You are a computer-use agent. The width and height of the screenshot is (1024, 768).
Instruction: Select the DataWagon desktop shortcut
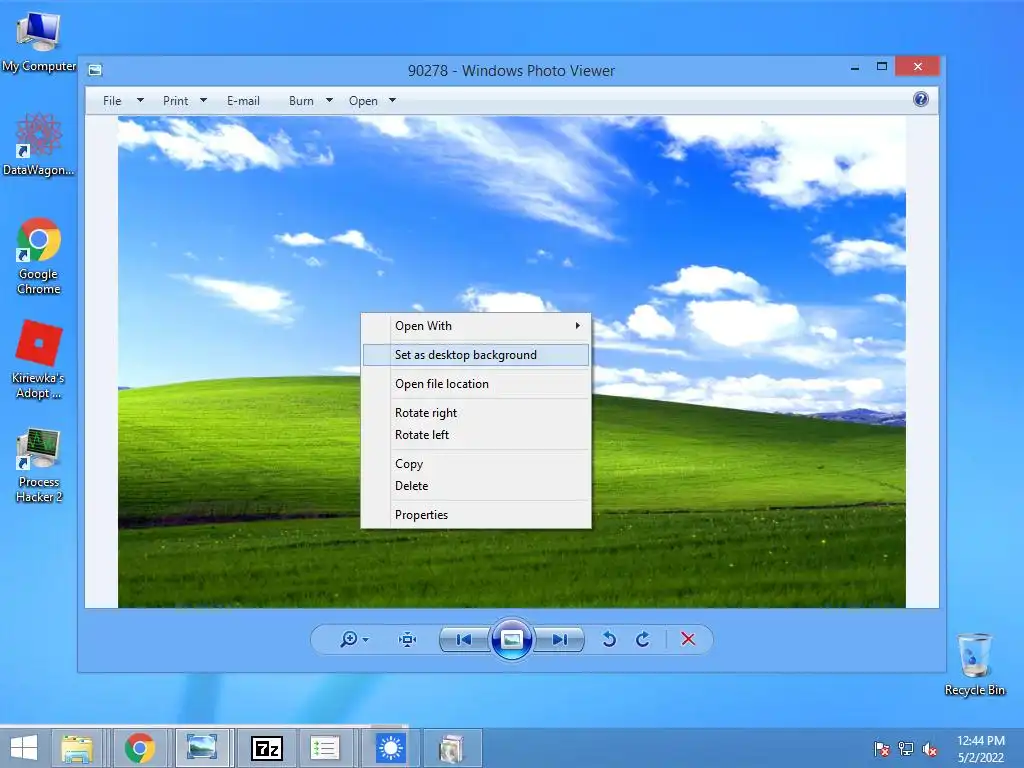39,144
